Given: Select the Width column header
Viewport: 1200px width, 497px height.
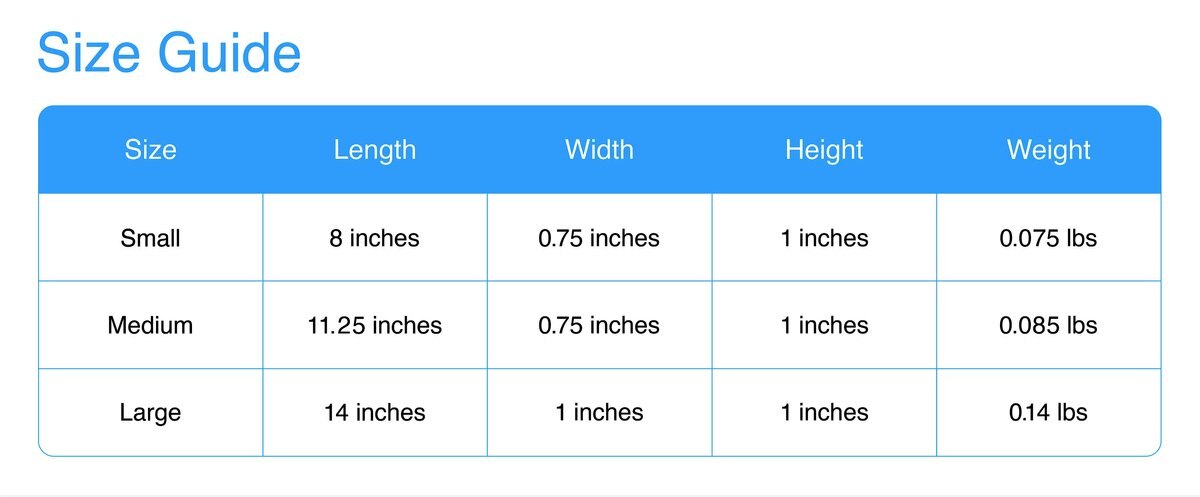Looking at the screenshot, I should pos(599,150).
